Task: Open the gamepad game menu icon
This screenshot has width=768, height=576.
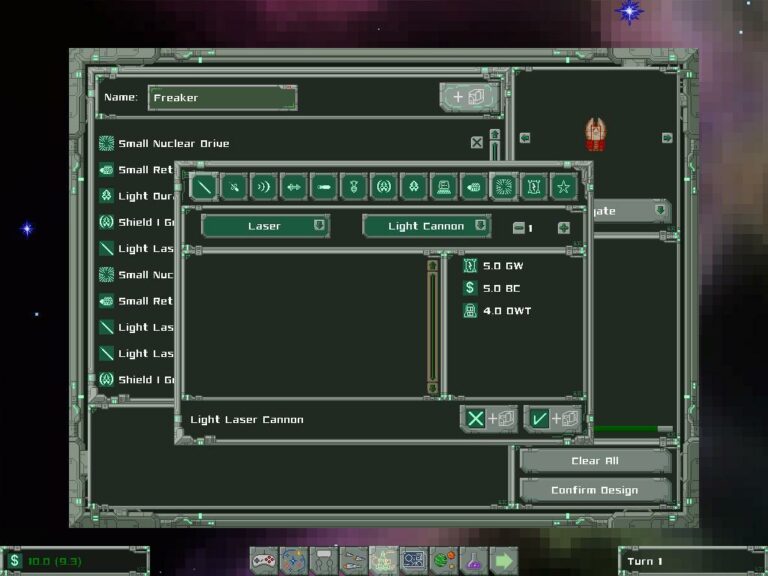Action: [264, 561]
